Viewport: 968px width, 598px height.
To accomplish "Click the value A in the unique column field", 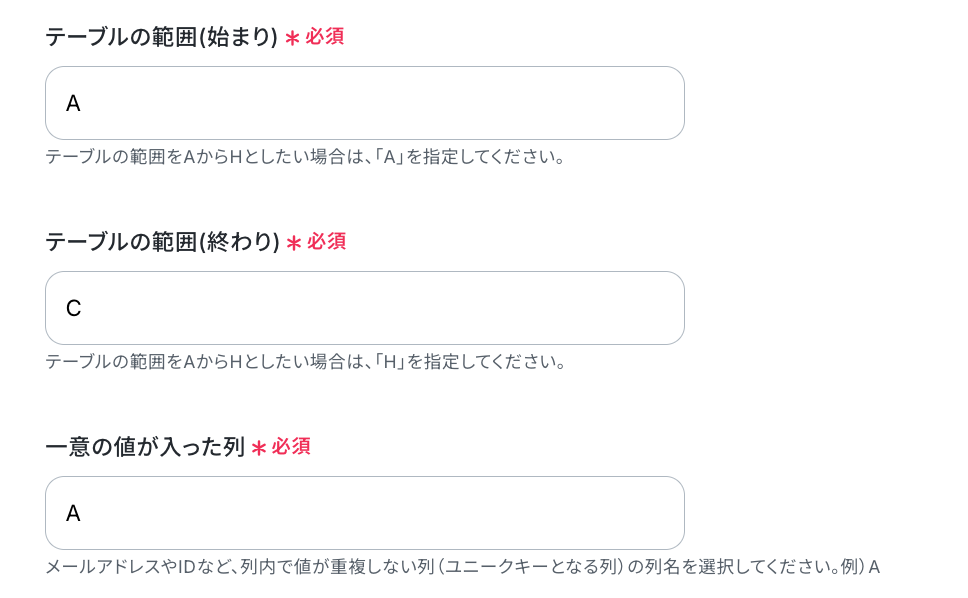I will coord(73,513).
